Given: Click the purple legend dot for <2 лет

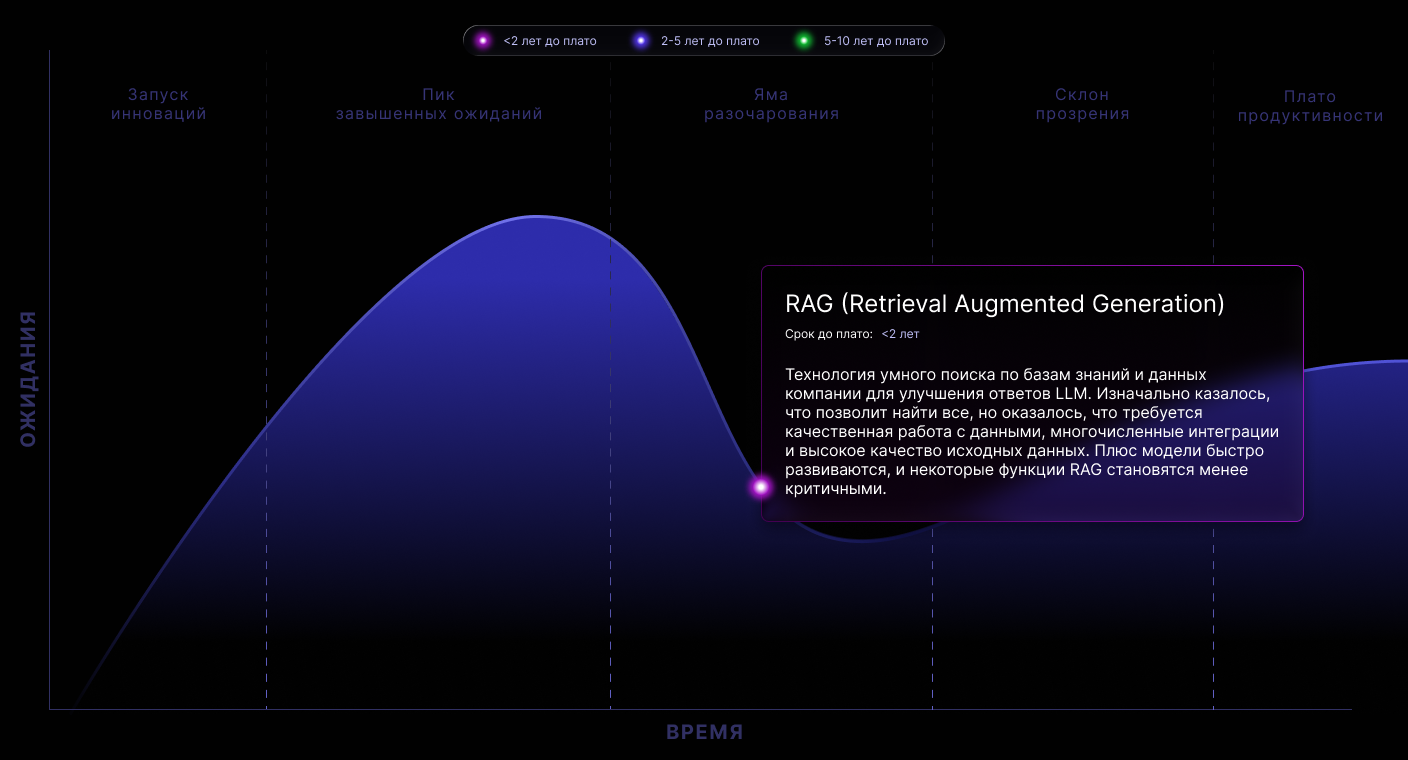Looking at the screenshot, I should coord(483,41).
